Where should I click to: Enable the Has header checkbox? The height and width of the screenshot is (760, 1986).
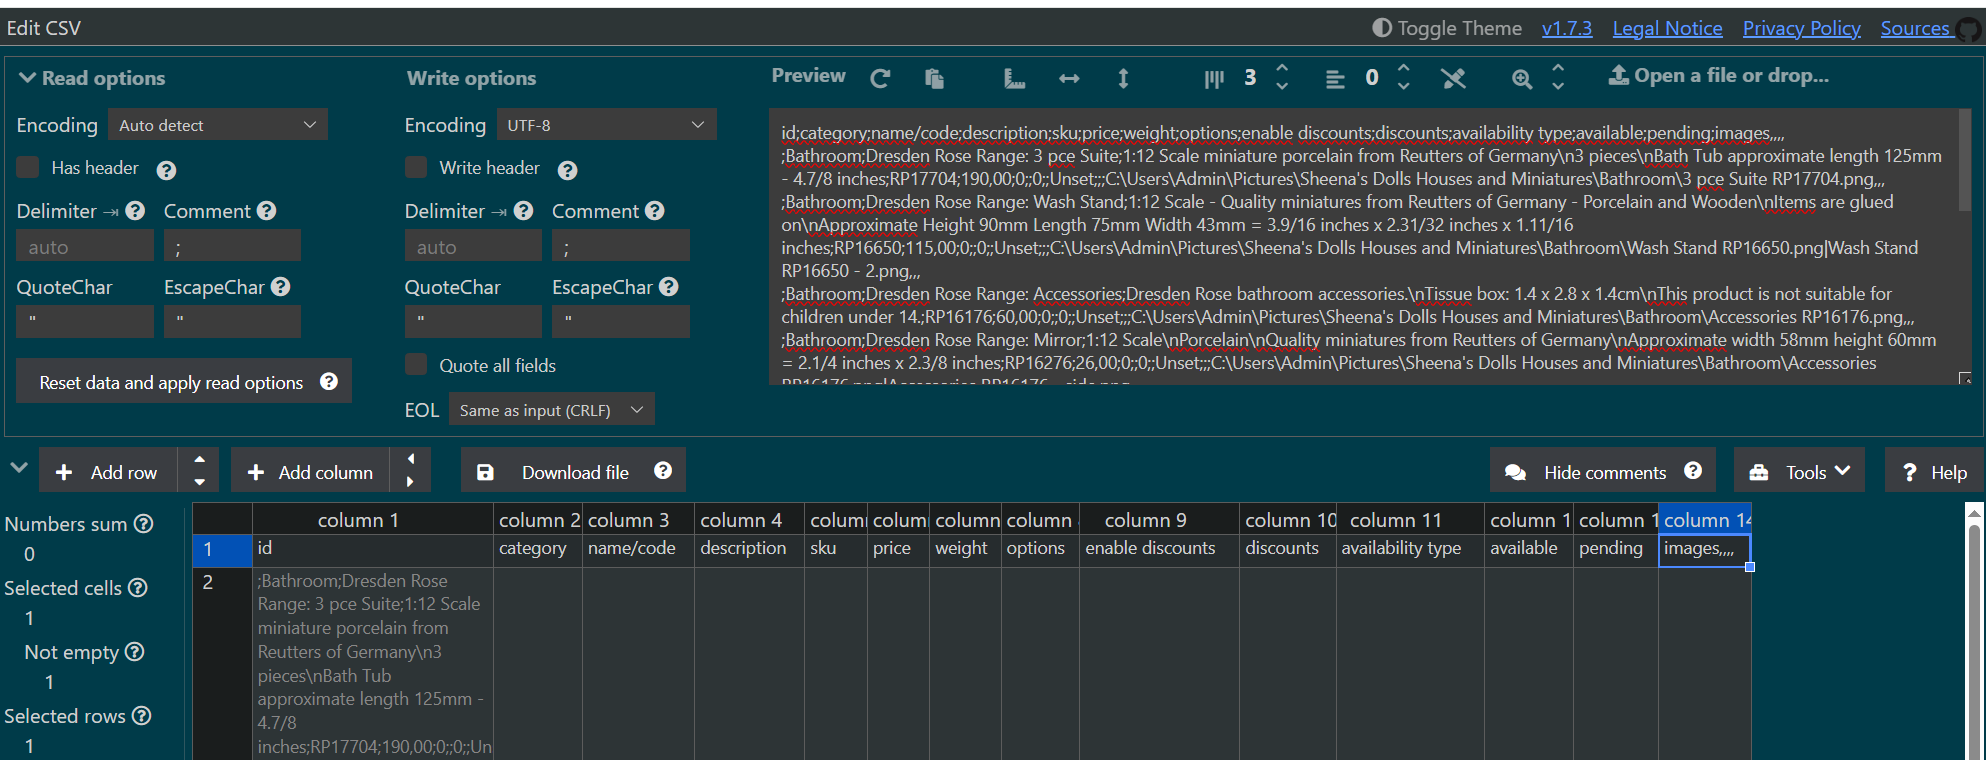pos(28,167)
